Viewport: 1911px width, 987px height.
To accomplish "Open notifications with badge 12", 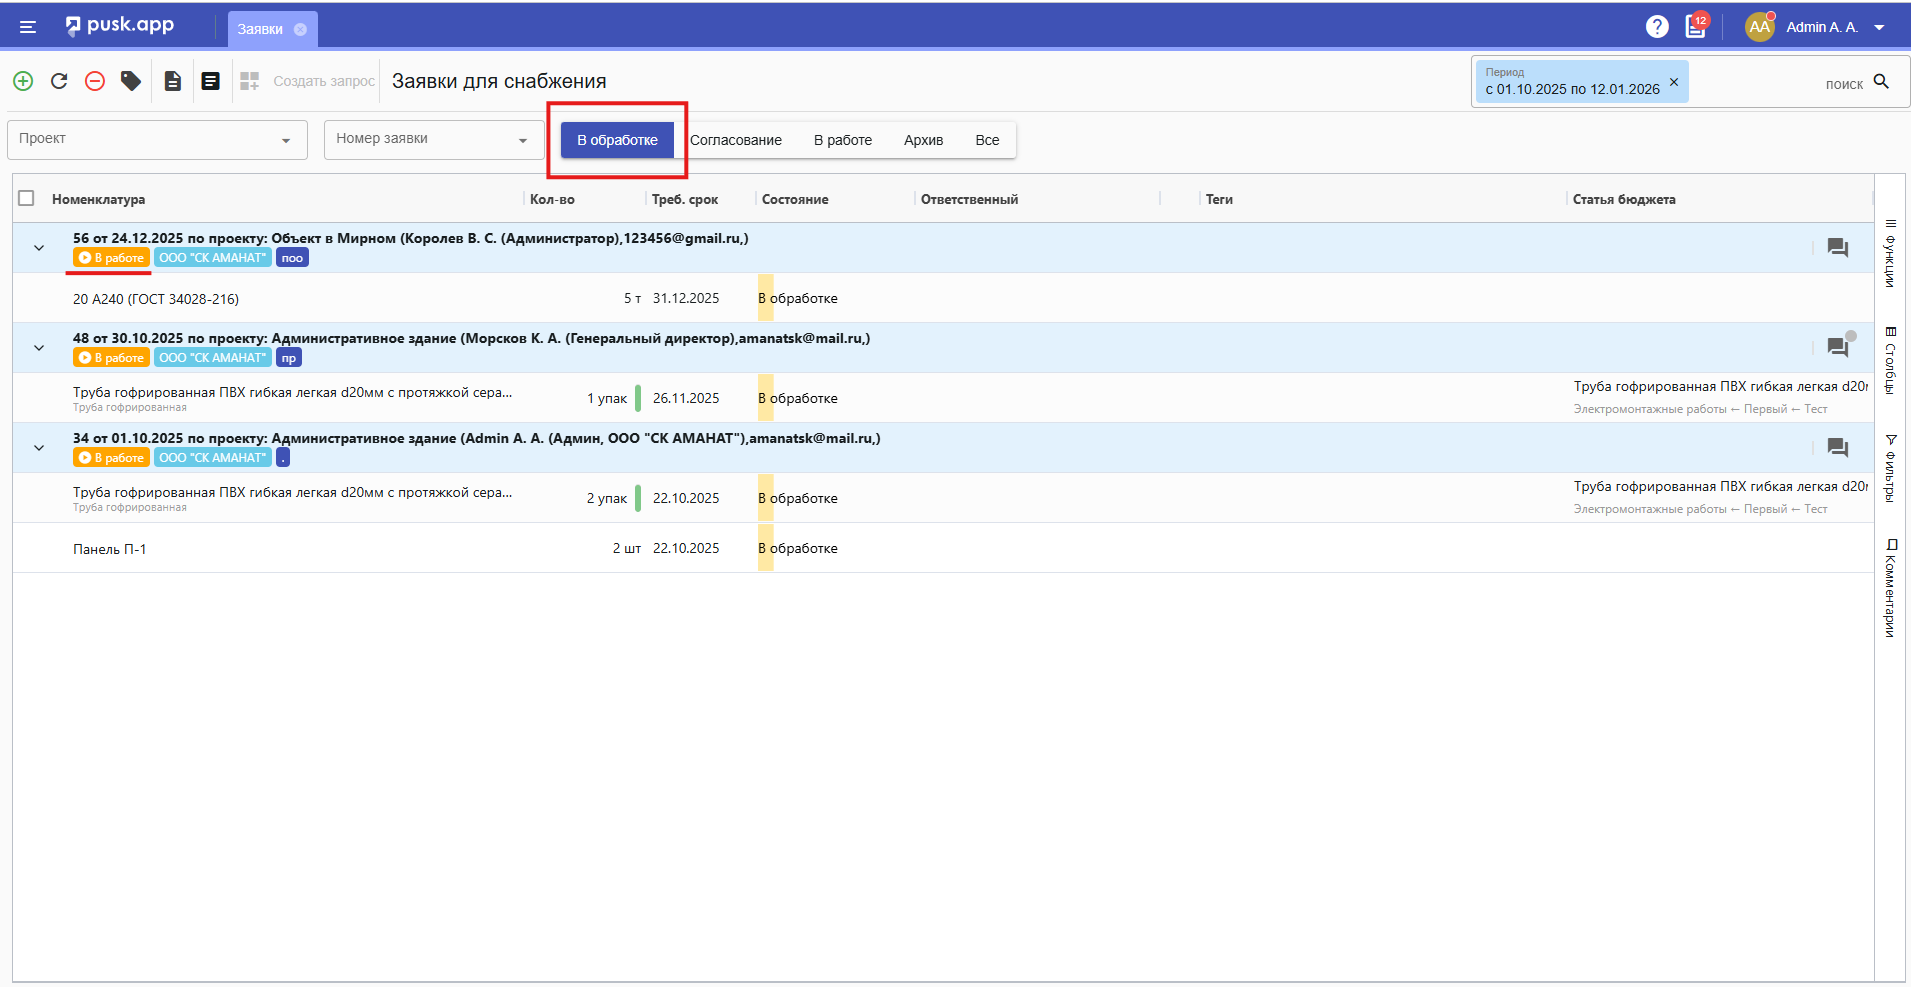I will tap(1696, 27).
